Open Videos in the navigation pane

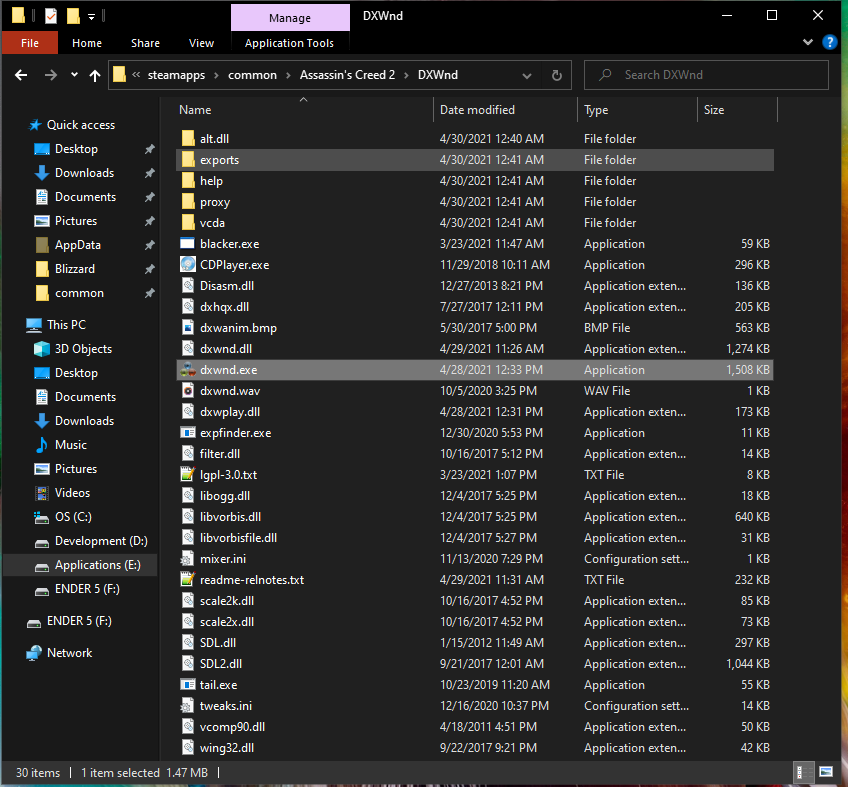coord(72,493)
